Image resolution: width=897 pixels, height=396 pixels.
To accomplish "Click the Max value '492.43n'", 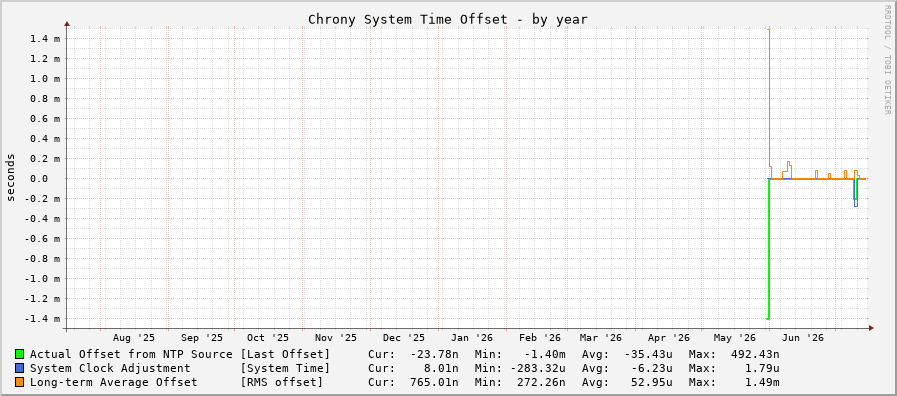I will [755, 354].
